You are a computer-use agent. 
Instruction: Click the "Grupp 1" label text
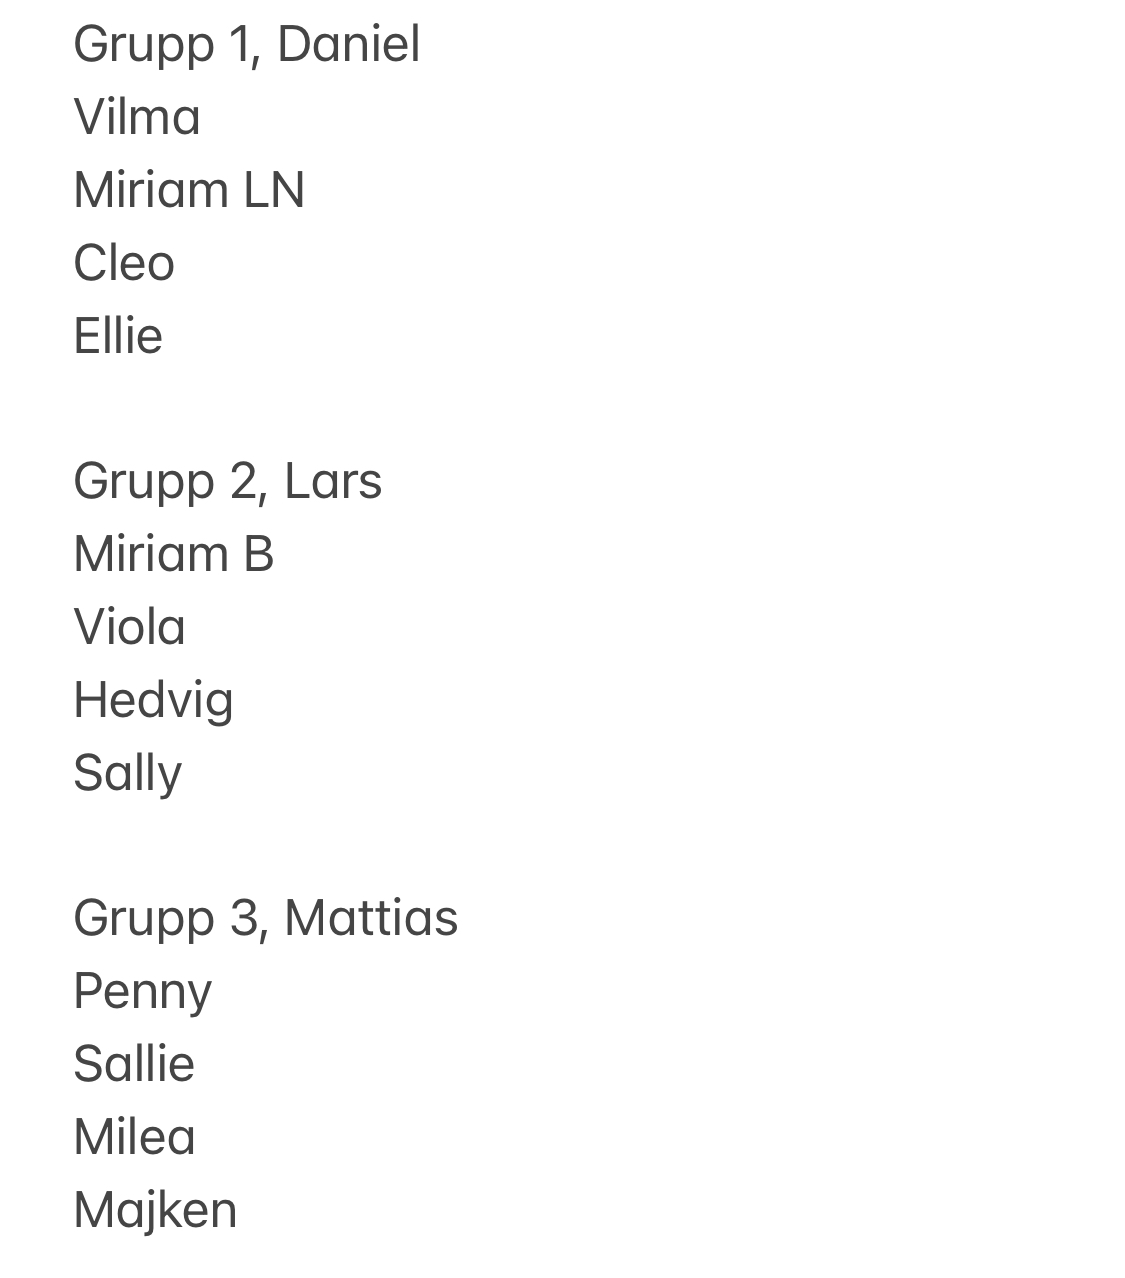click(158, 45)
